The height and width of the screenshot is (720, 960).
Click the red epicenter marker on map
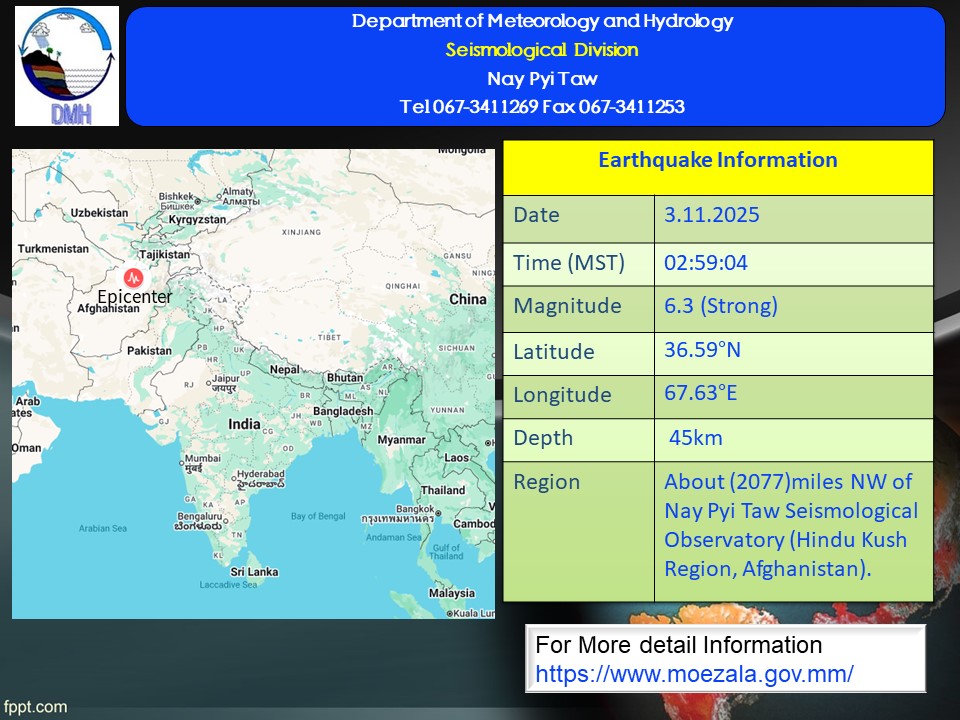coord(132,277)
